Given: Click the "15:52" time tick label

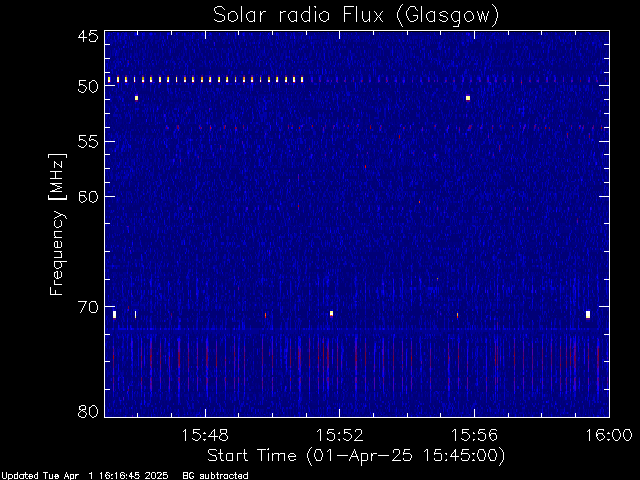Looking at the screenshot, I should (340, 435).
